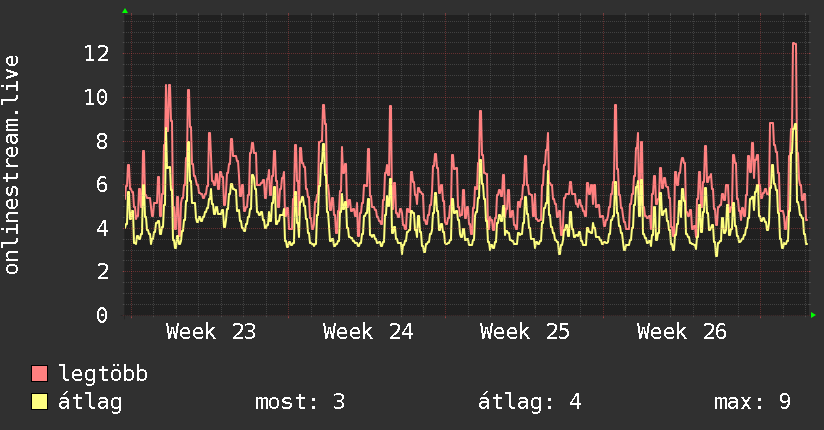Click the Week 26 axis label
The image size is (824, 430).
682,332
